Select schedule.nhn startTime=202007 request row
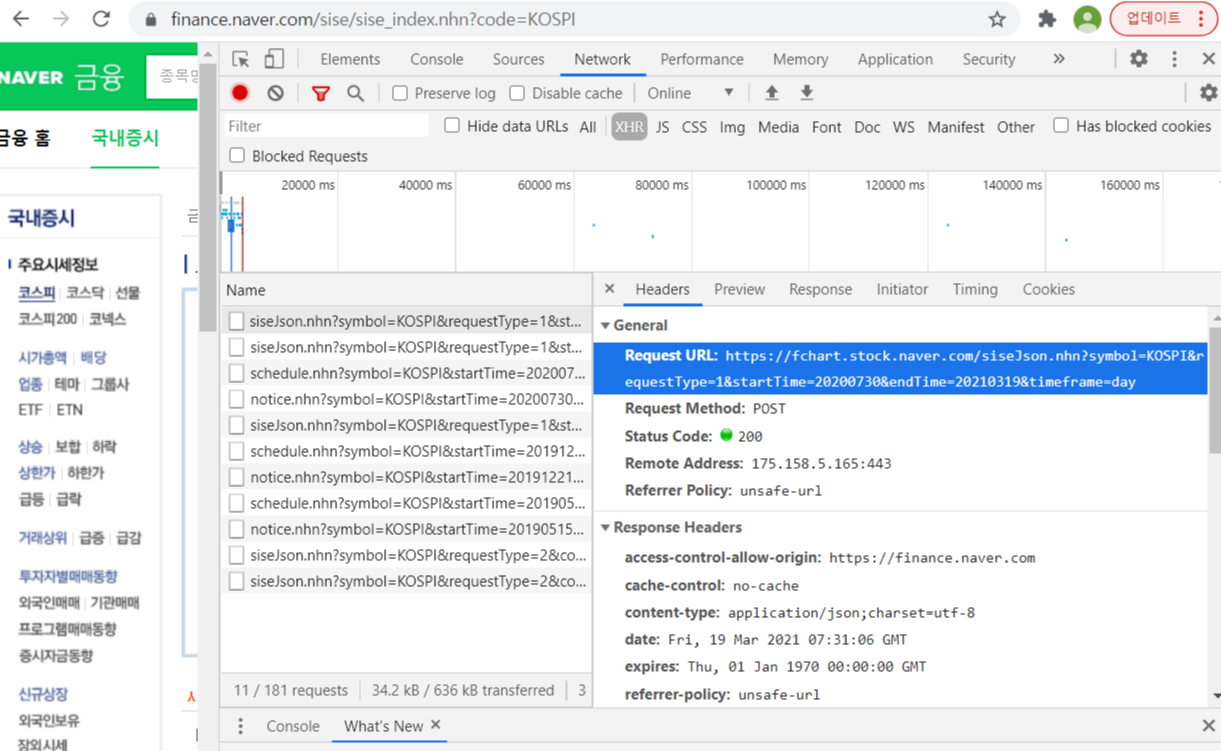Viewport: 1221px width, 751px height. point(406,373)
